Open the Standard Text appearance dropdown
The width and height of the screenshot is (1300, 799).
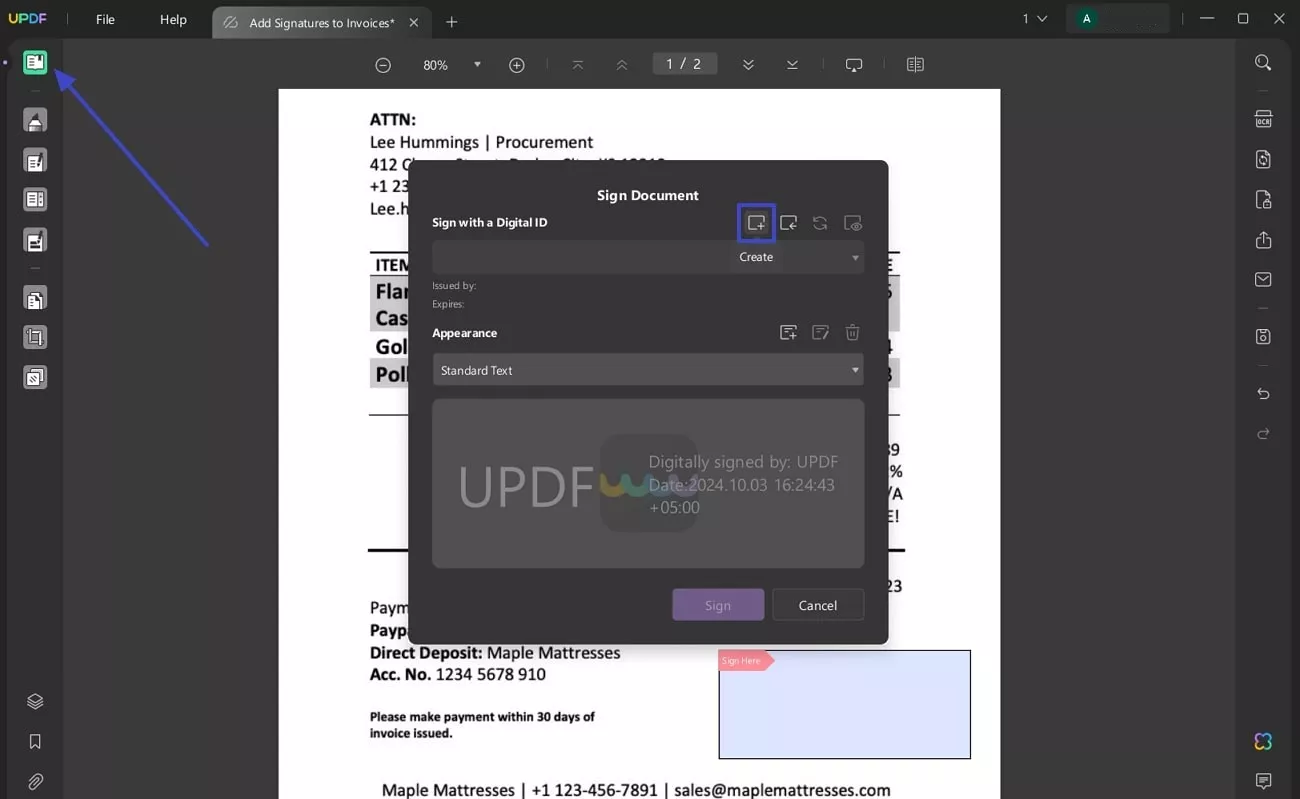(648, 370)
